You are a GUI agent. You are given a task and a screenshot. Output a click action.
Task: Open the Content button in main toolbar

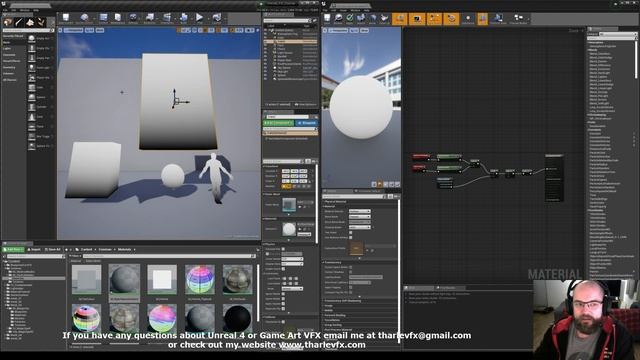click(103, 18)
